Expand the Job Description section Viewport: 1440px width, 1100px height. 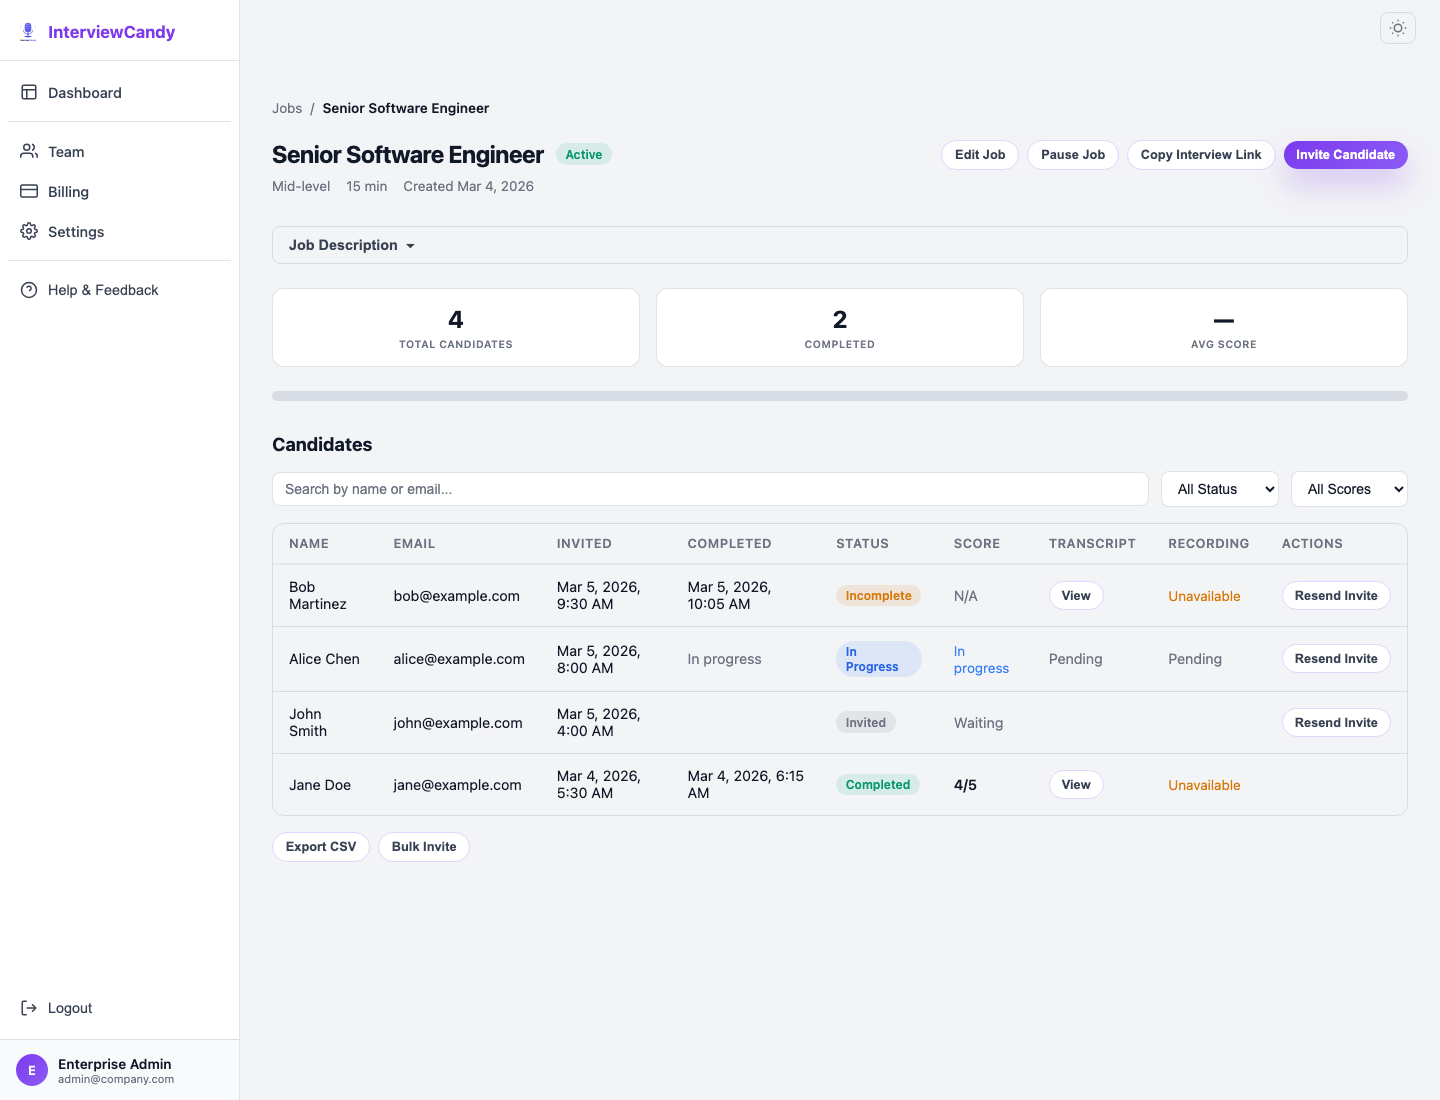pos(840,245)
